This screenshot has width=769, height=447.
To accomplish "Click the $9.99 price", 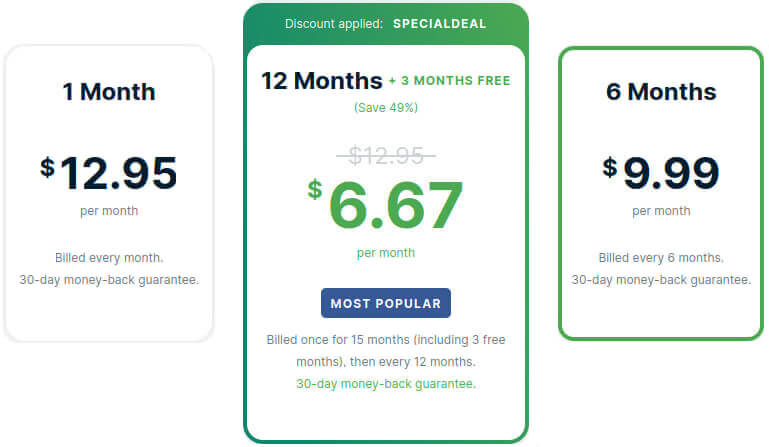I will (661, 172).
